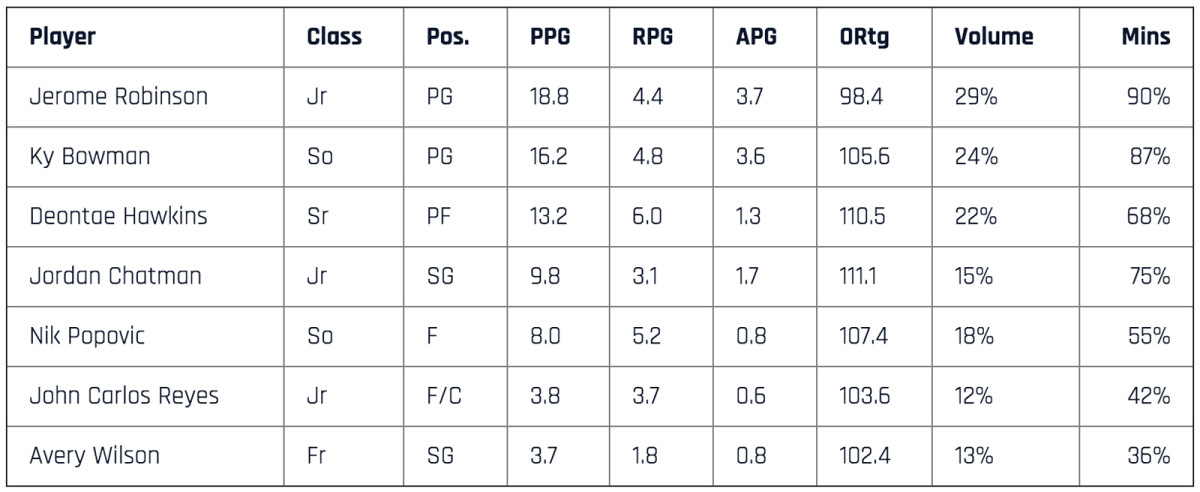Click Jerome Robinson's 18.8 PPG value
This screenshot has height=492, width=1200.
pyautogui.click(x=550, y=97)
